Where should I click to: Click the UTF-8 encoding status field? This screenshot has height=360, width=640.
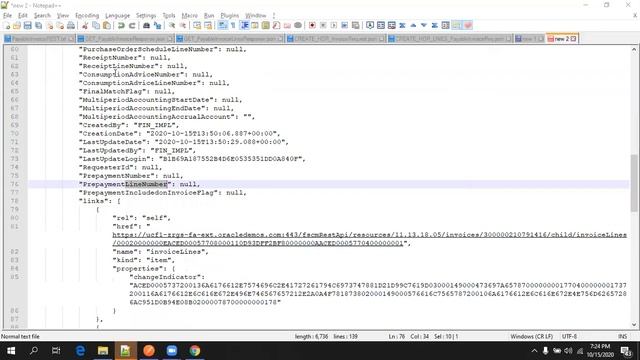pos(569,336)
